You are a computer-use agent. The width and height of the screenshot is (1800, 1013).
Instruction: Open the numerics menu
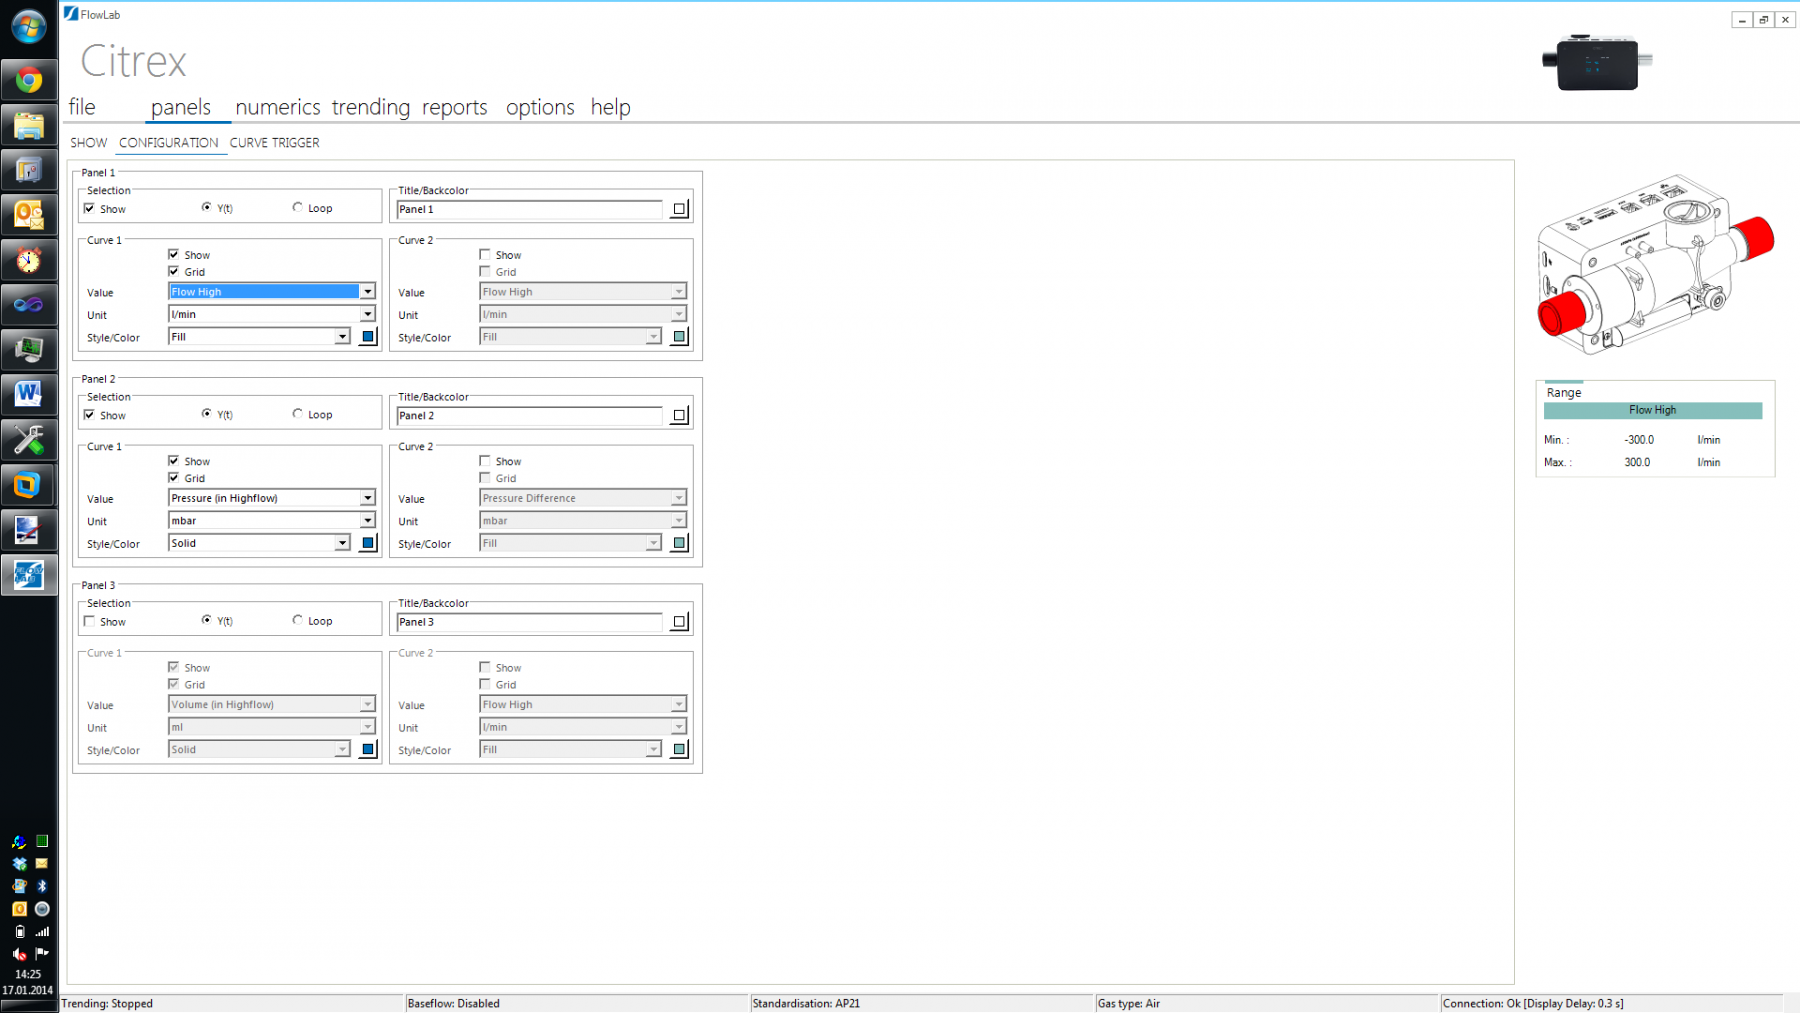coord(277,107)
